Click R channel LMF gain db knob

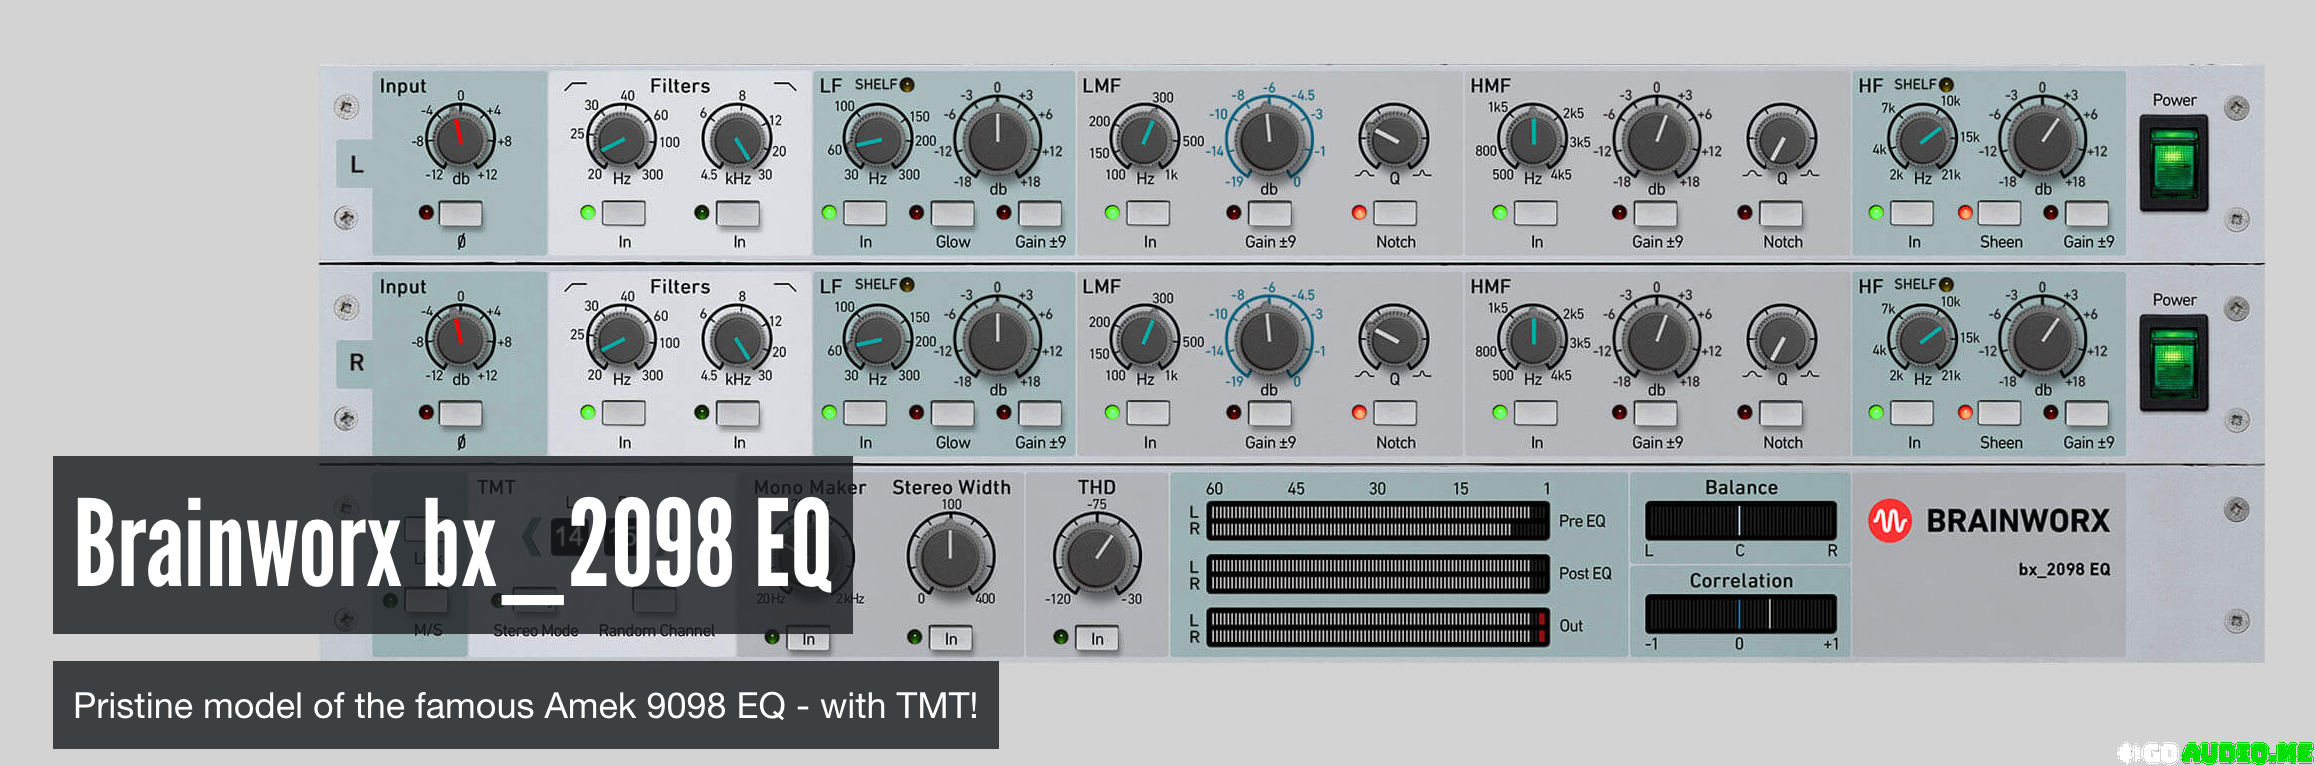click(1268, 340)
